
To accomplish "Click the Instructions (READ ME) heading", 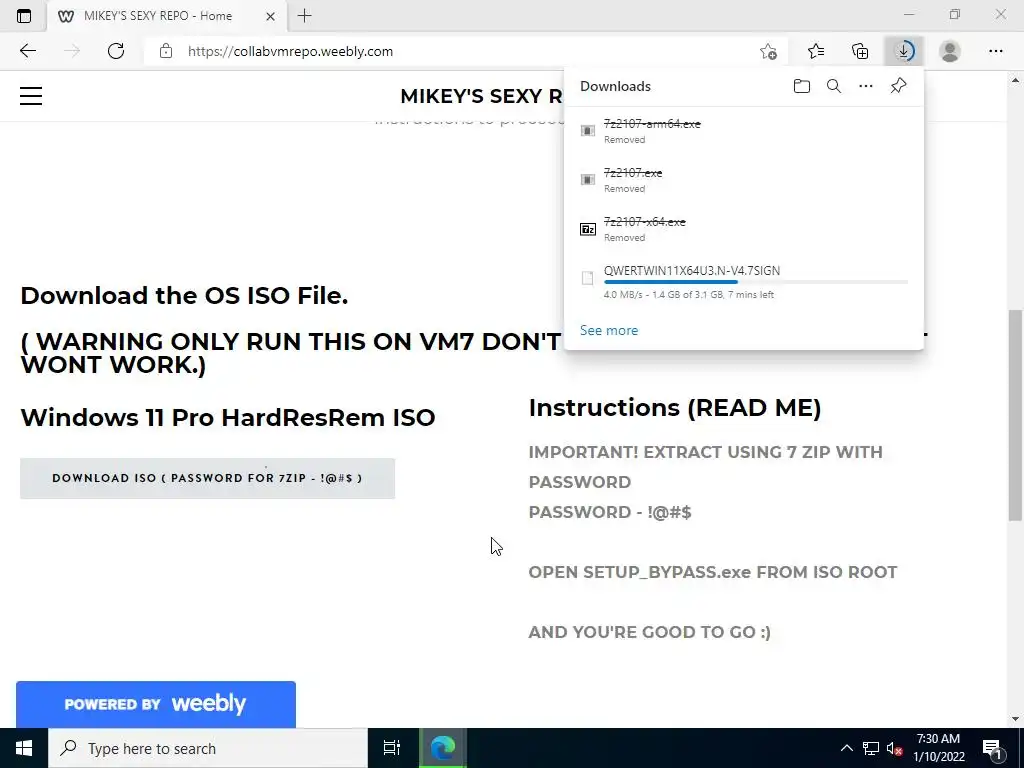I will click(x=675, y=408).
